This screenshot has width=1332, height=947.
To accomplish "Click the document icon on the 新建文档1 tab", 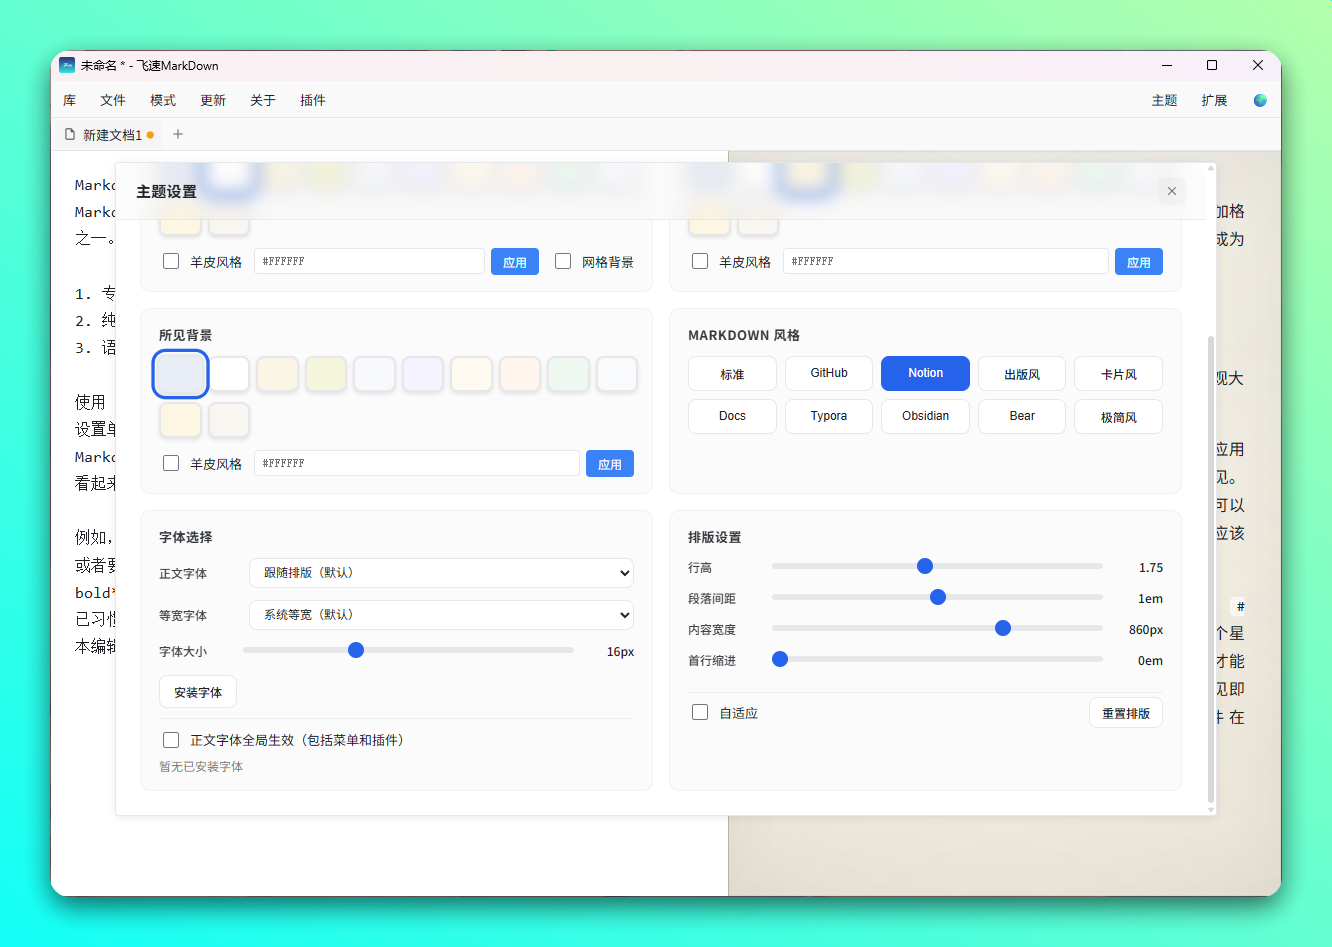I will [70, 134].
